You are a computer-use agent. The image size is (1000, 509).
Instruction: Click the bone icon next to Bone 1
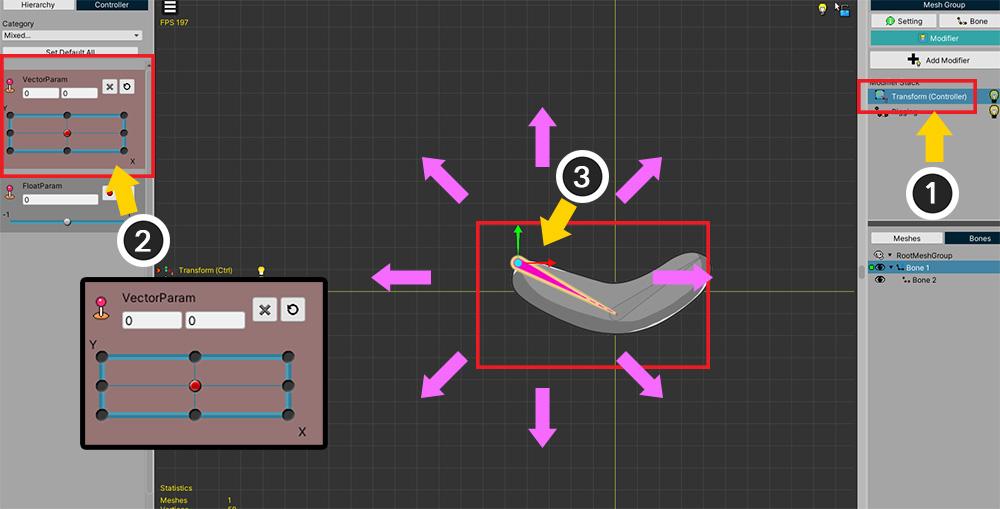(900, 267)
